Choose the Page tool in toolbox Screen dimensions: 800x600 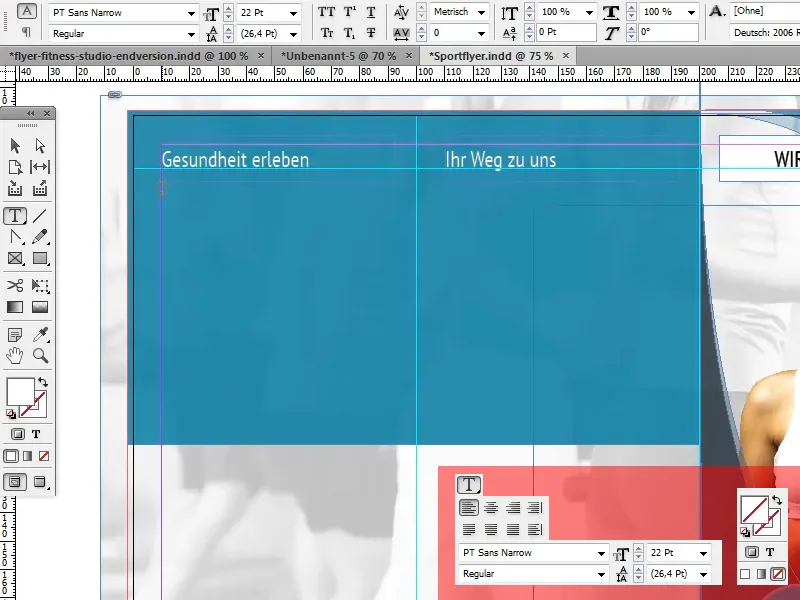coord(15,167)
